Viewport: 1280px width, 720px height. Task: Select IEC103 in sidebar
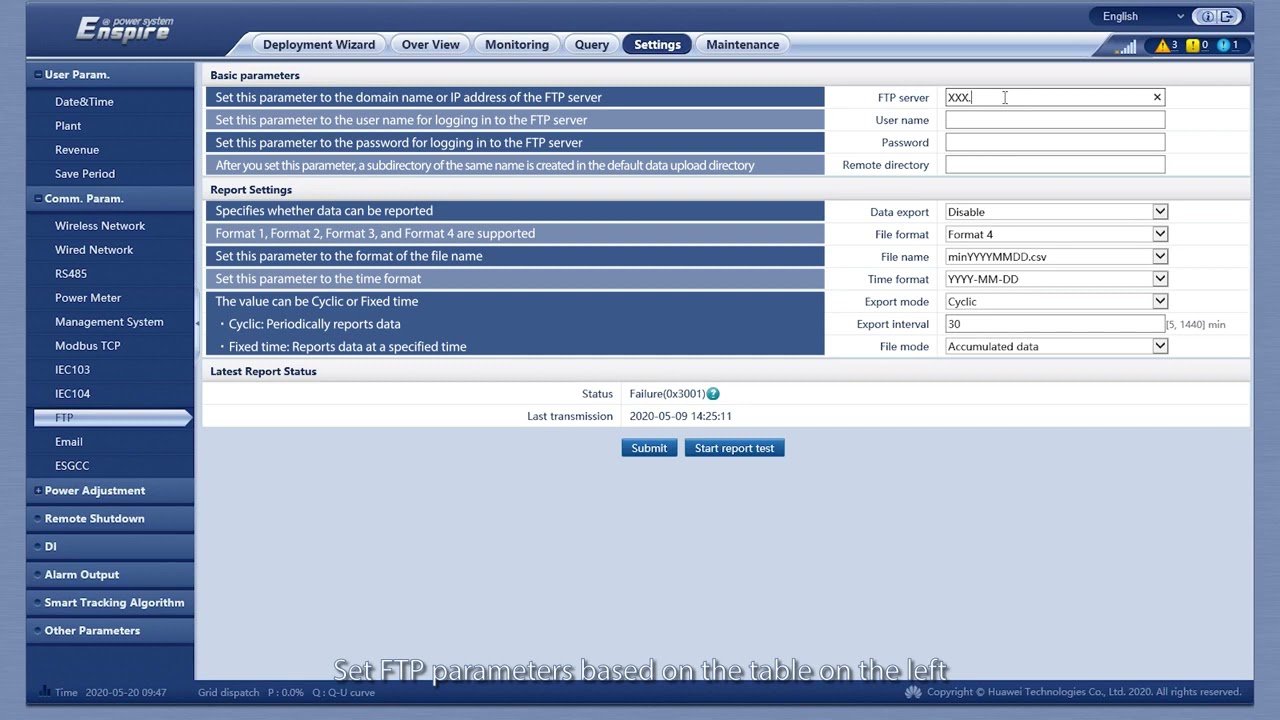tap(72, 370)
